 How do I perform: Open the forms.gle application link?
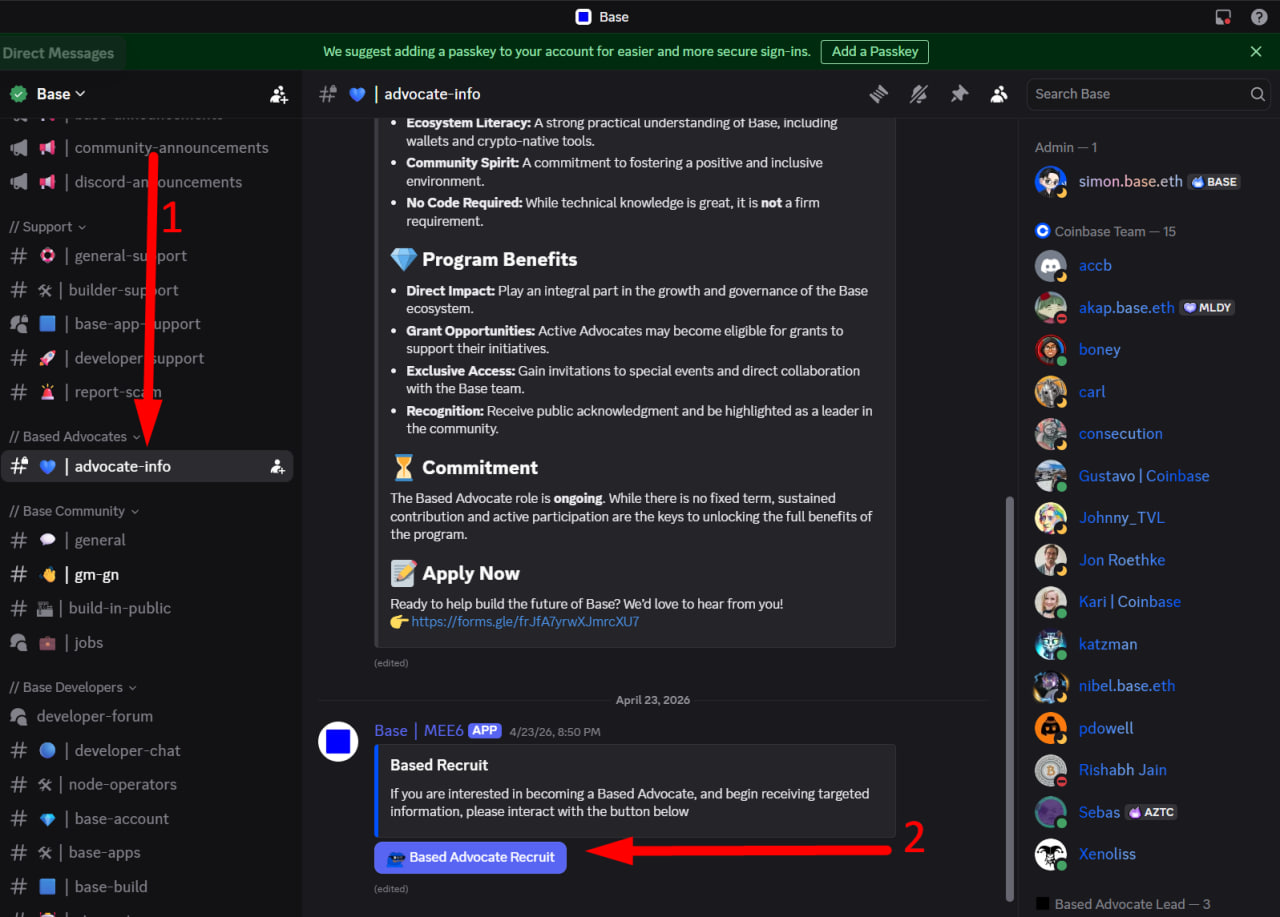point(525,622)
